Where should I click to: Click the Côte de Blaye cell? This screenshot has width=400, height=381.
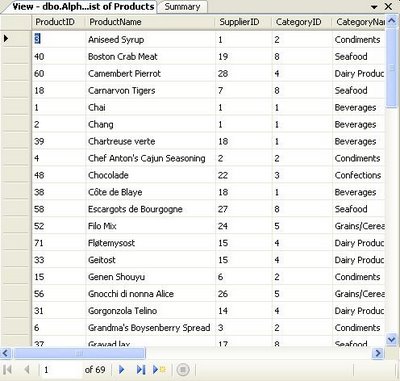point(150,192)
